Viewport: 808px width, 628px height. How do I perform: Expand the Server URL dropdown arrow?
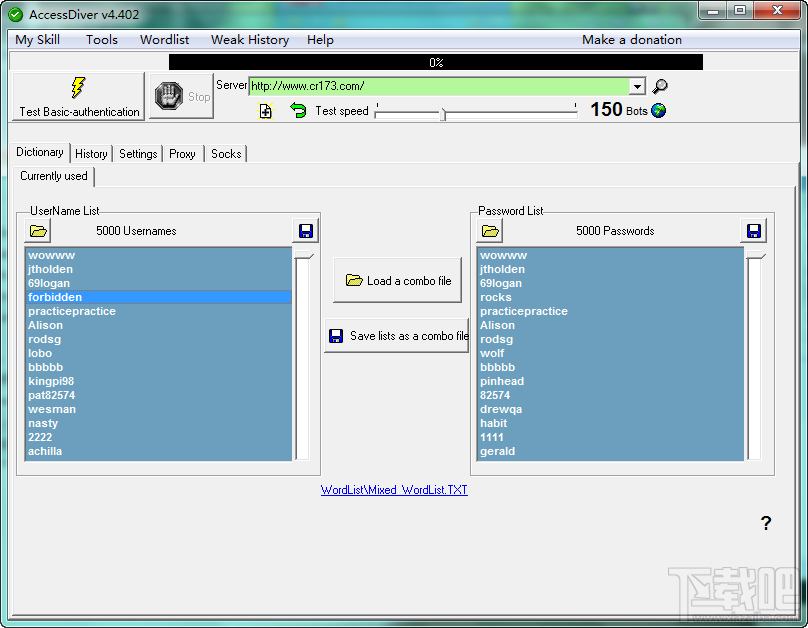637,86
